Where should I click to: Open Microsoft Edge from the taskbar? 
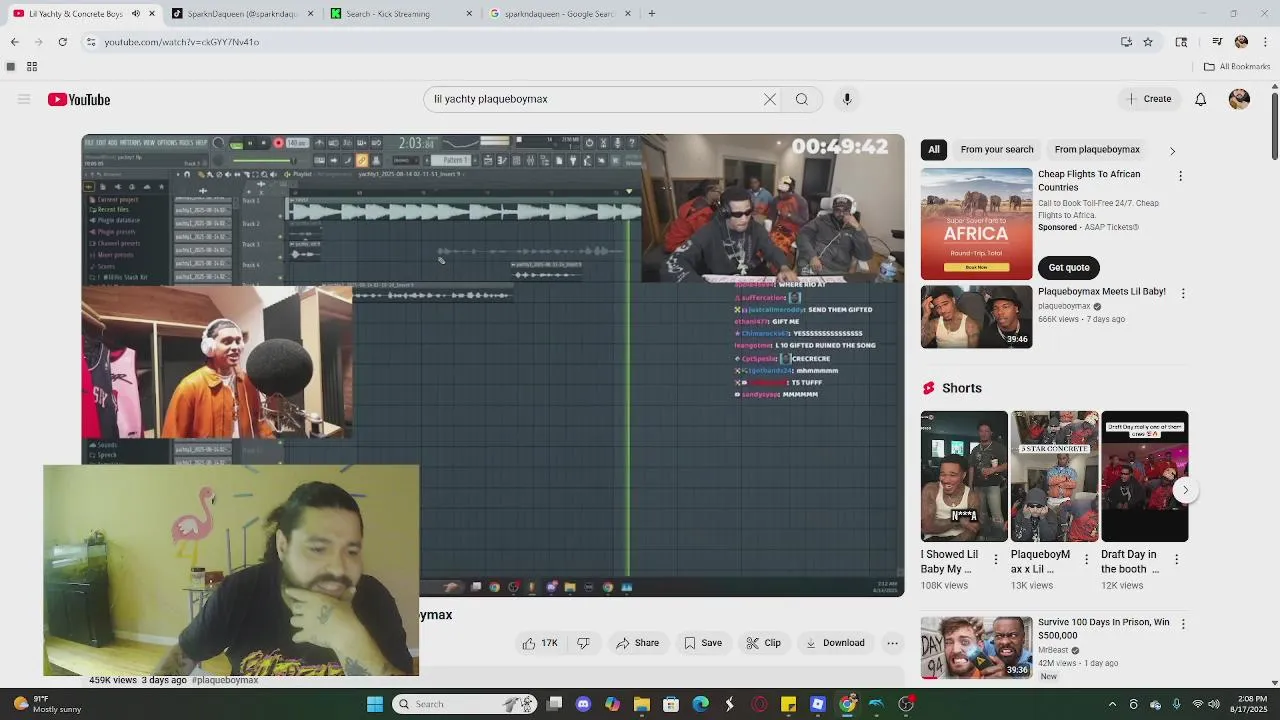pos(701,704)
